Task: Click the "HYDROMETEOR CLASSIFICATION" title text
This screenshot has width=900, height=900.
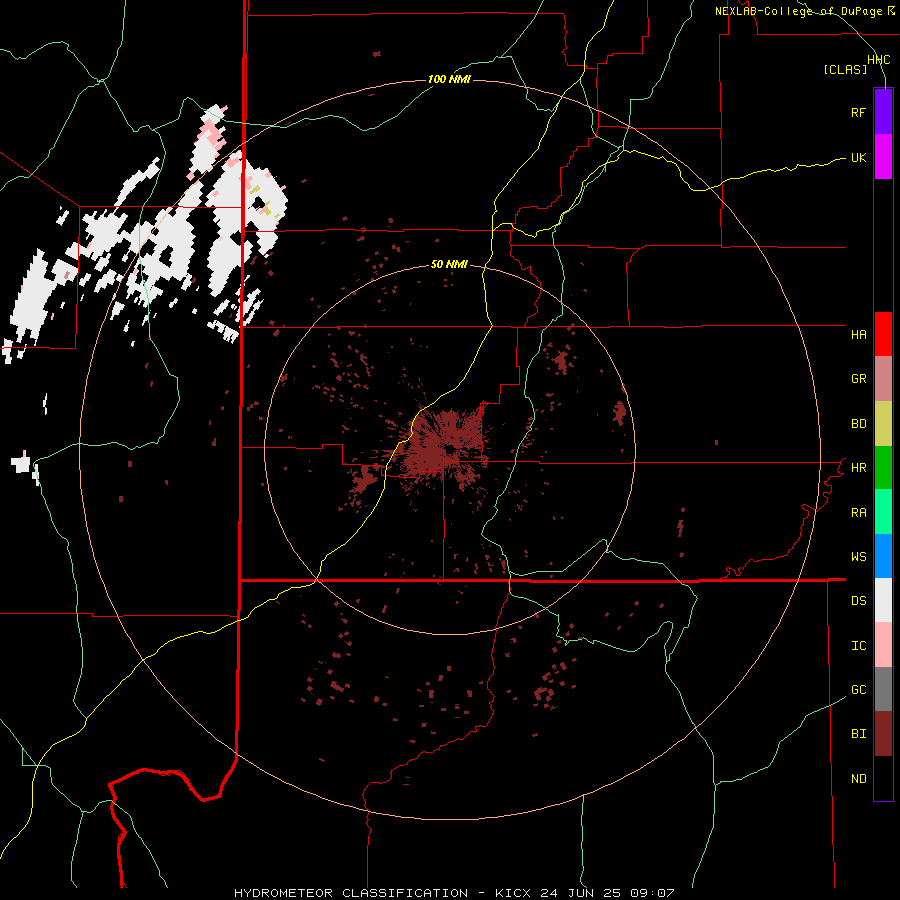Action: [x=351, y=893]
